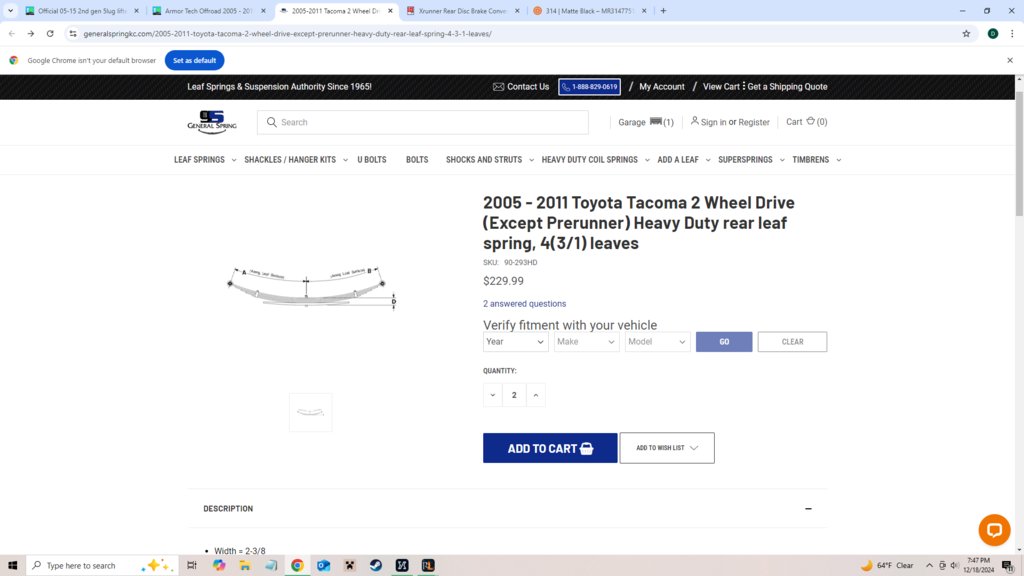Go forward in browser history
The width and height of the screenshot is (1024, 576).
[x=31, y=33]
